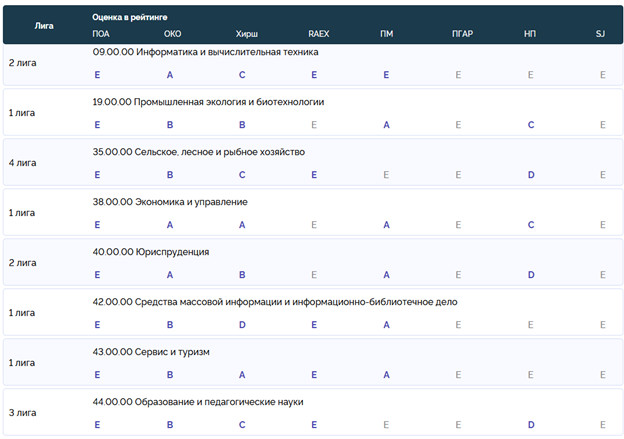Click the ОКО column header
This screenshot has height=439, width=624.
pos(172,34)
